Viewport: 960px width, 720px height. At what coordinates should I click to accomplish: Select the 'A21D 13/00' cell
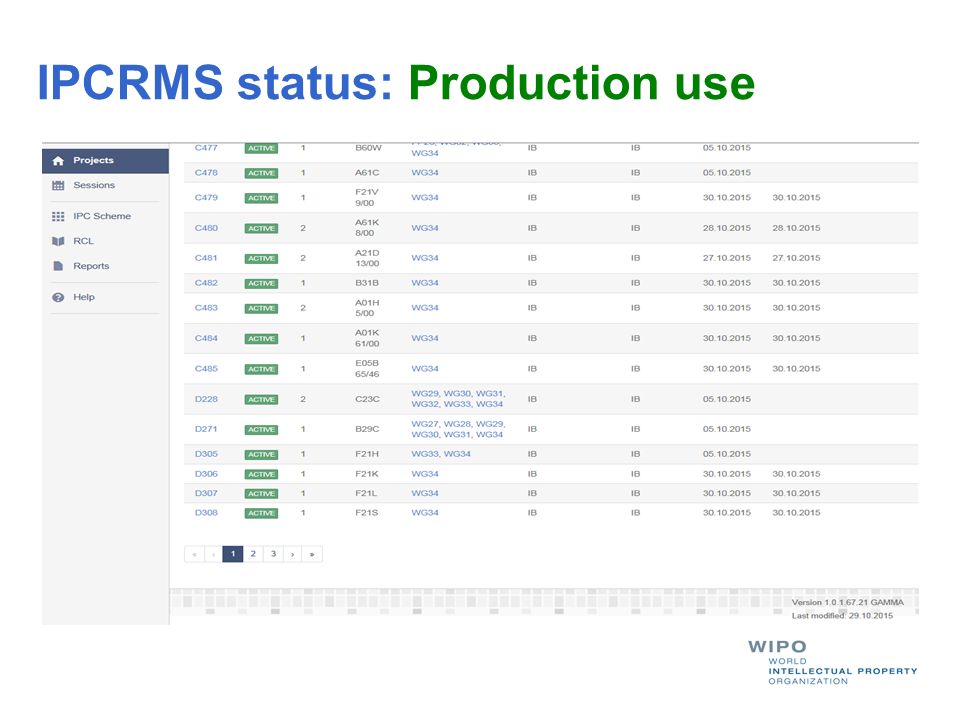(367, 258)
